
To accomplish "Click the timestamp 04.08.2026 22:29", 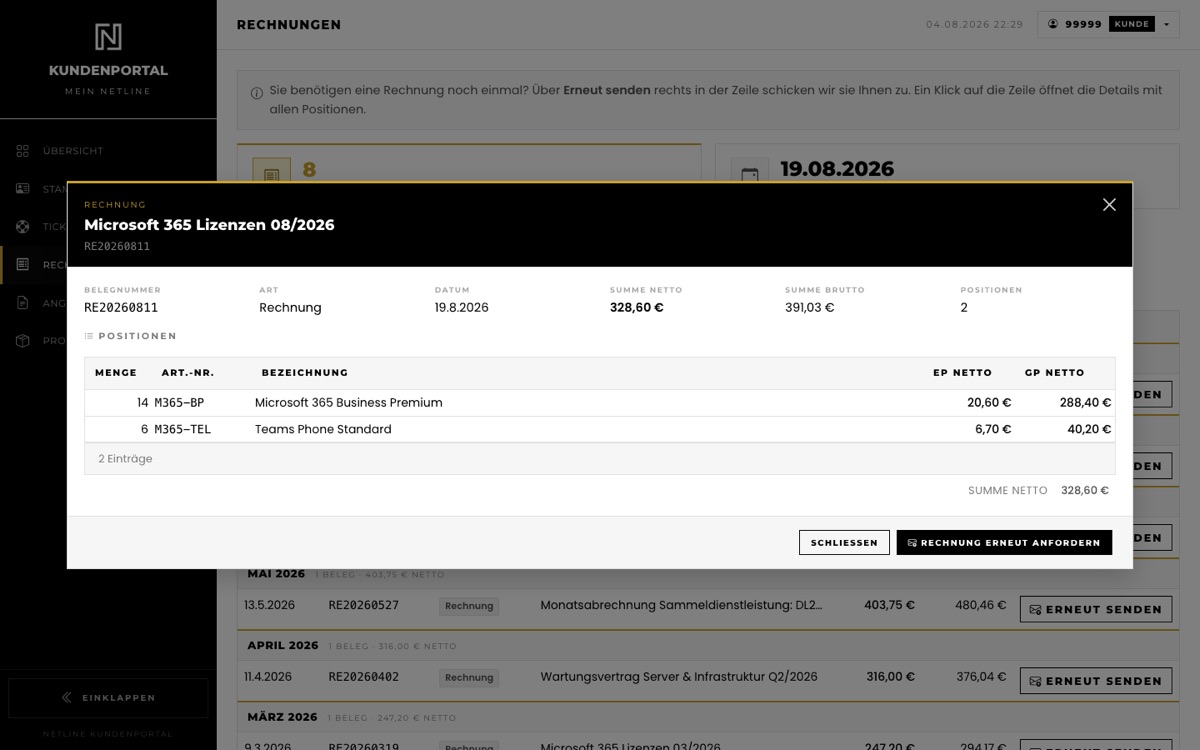I will [x=975, y=24].
